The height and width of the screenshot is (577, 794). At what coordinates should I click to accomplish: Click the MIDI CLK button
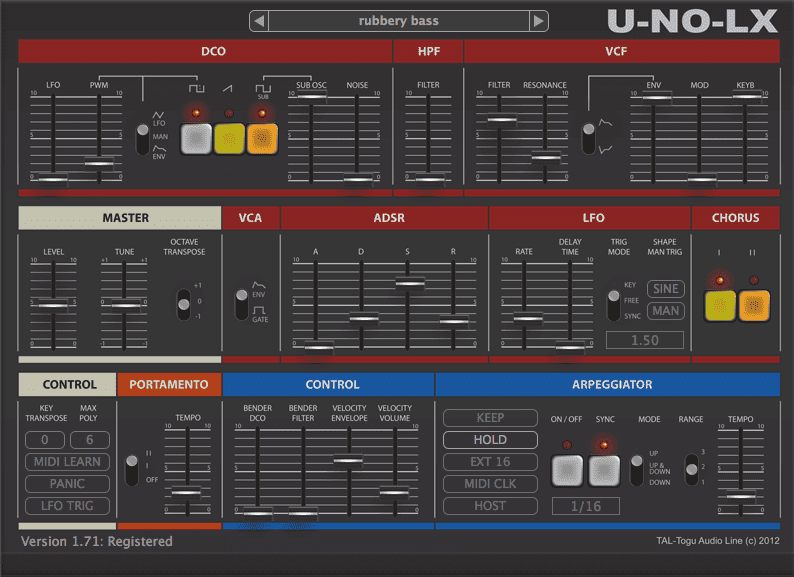(490, 484)
